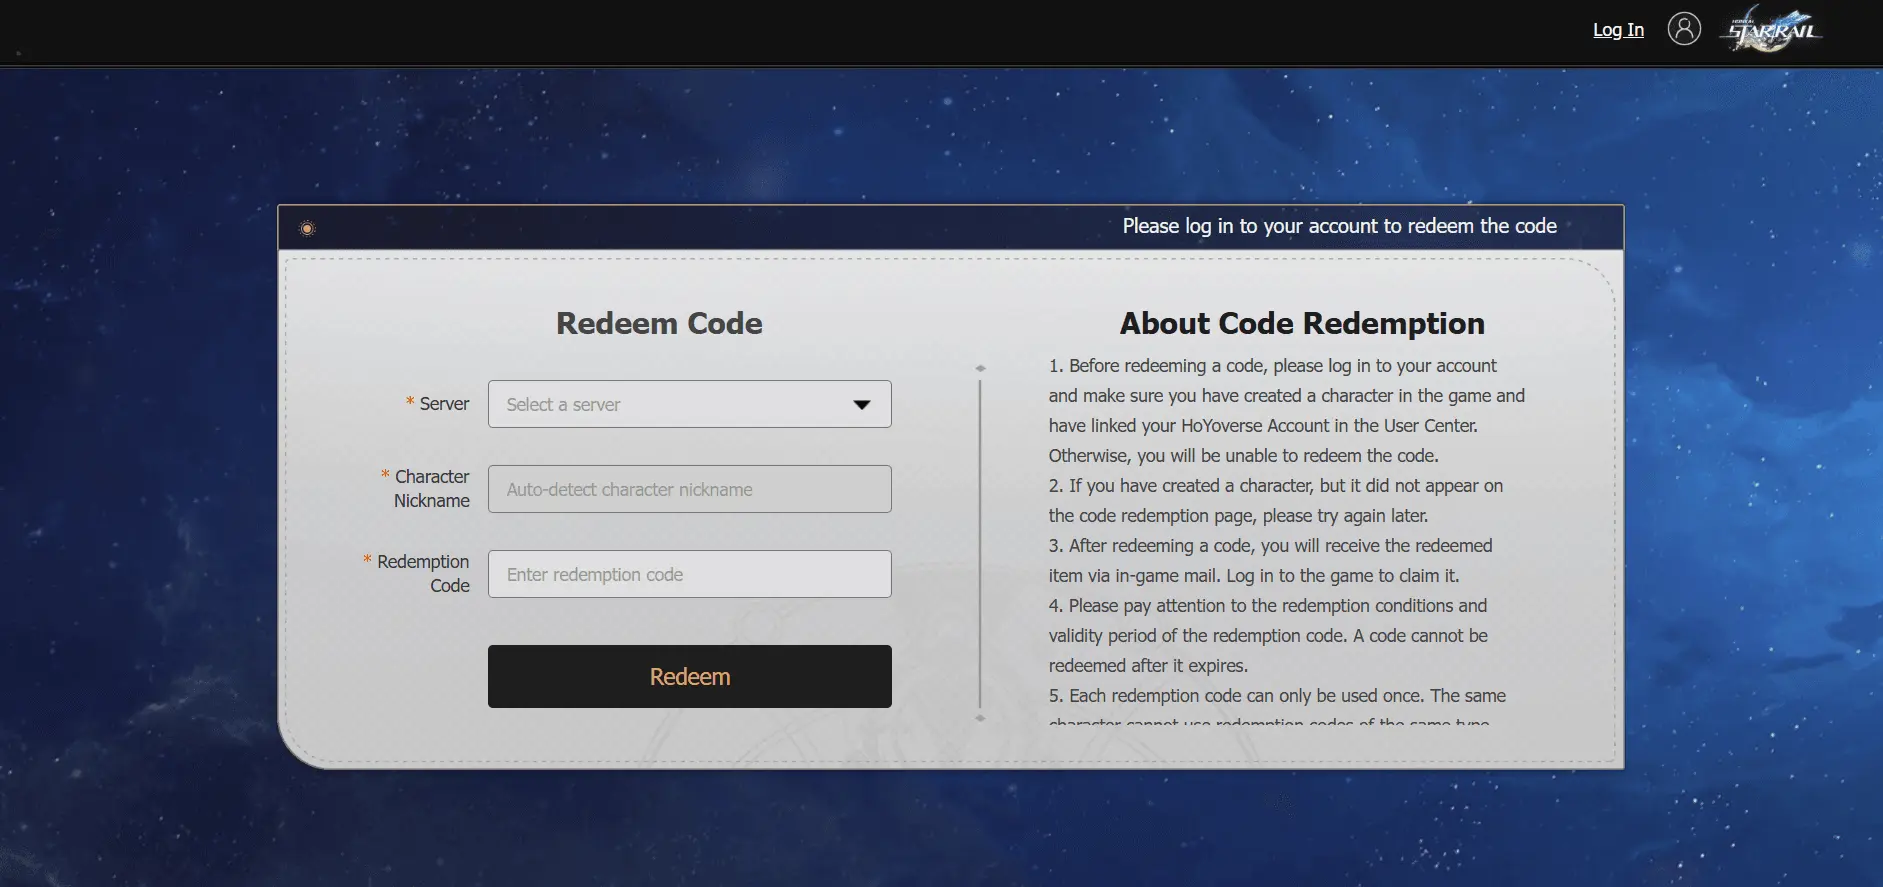Click the scrollbar top arrow beside rules
Screen dimensions: 1883x887
(980, 368)
